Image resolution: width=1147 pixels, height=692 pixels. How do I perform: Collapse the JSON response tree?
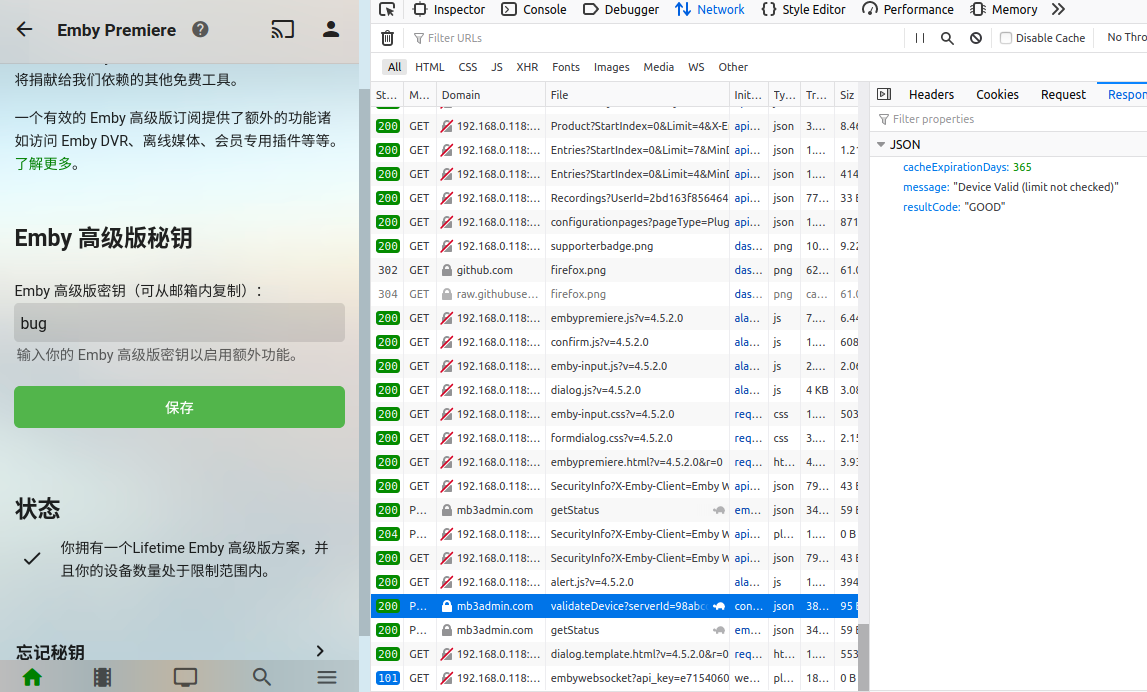click(x=881, y=145)
